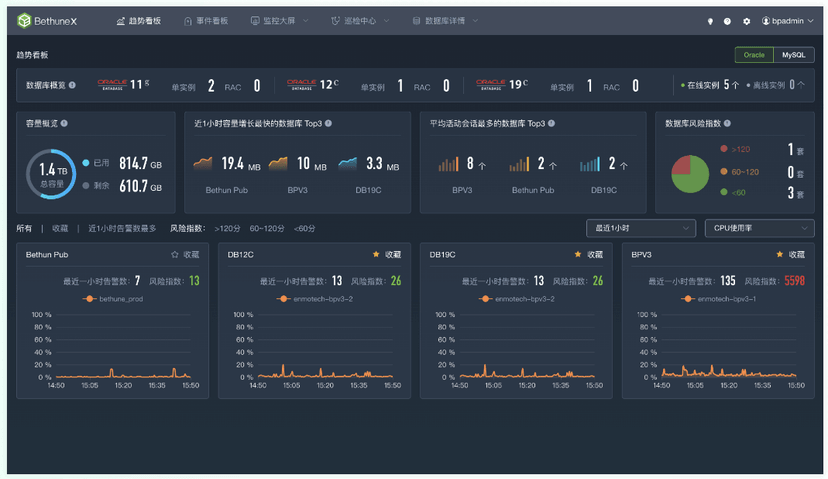This screenshot has height=479, width=828.
Task: Click the BethuneX logo icon
Action: [x=24, y=21]
